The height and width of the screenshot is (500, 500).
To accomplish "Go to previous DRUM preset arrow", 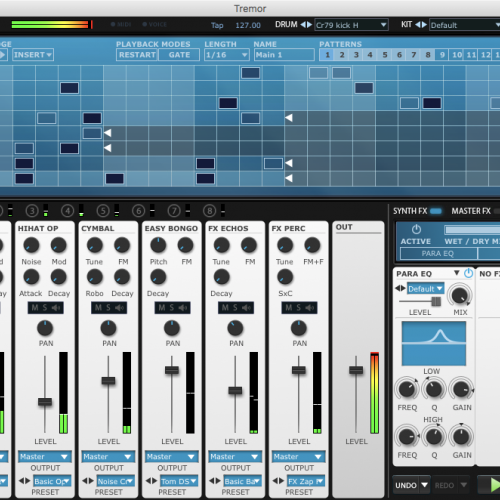I will 303,25.
